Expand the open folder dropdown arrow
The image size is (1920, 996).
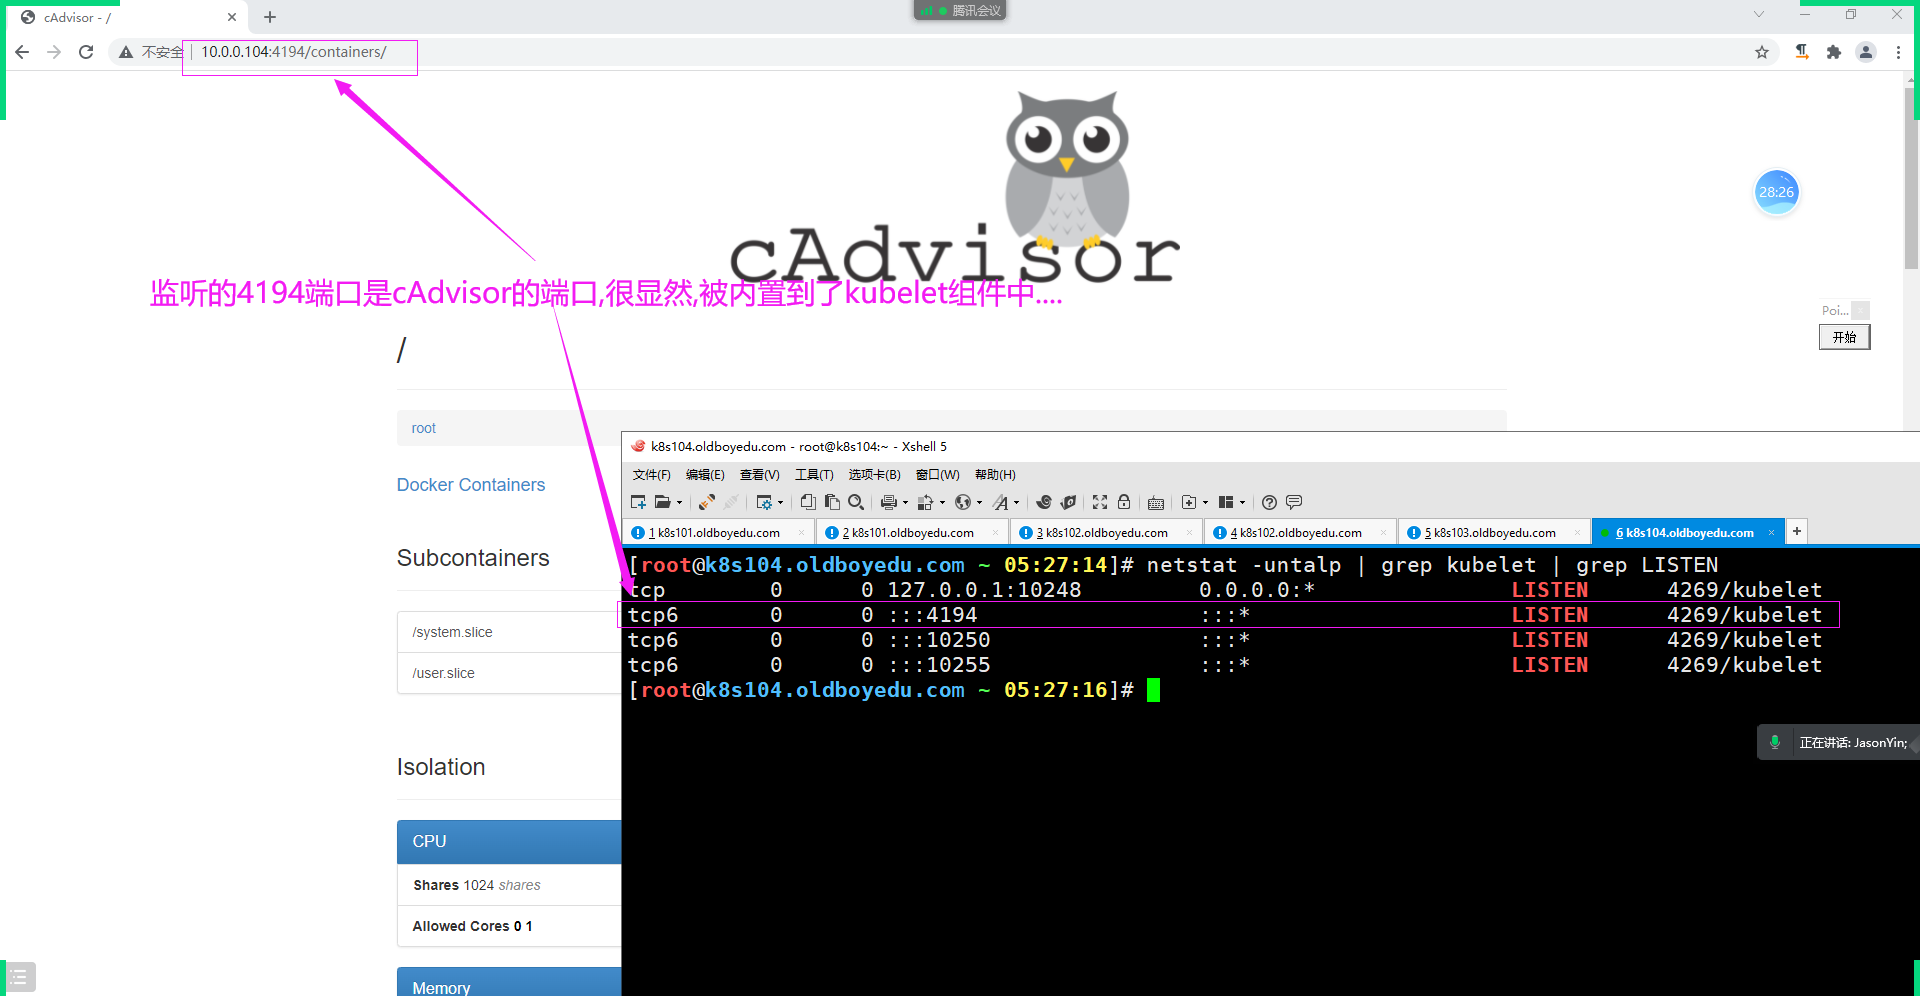[x=680, y=503]
